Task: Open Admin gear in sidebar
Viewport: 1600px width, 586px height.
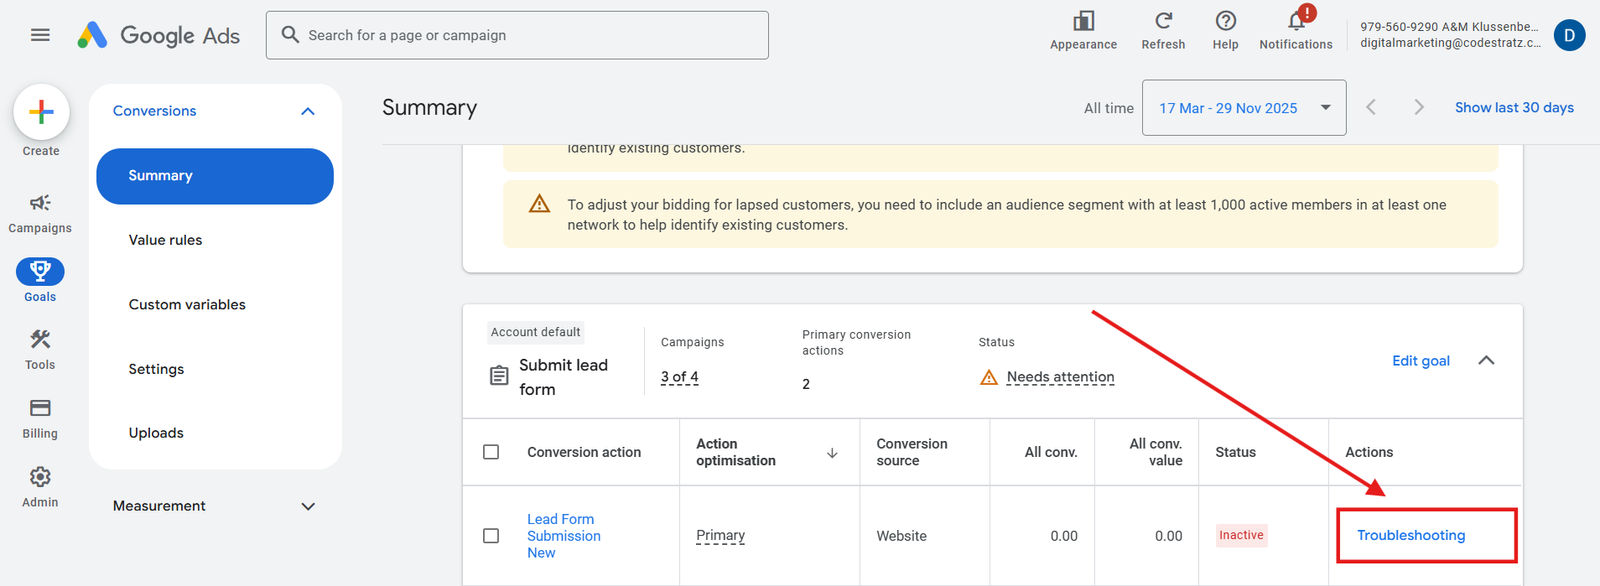Action: point(40,487)
